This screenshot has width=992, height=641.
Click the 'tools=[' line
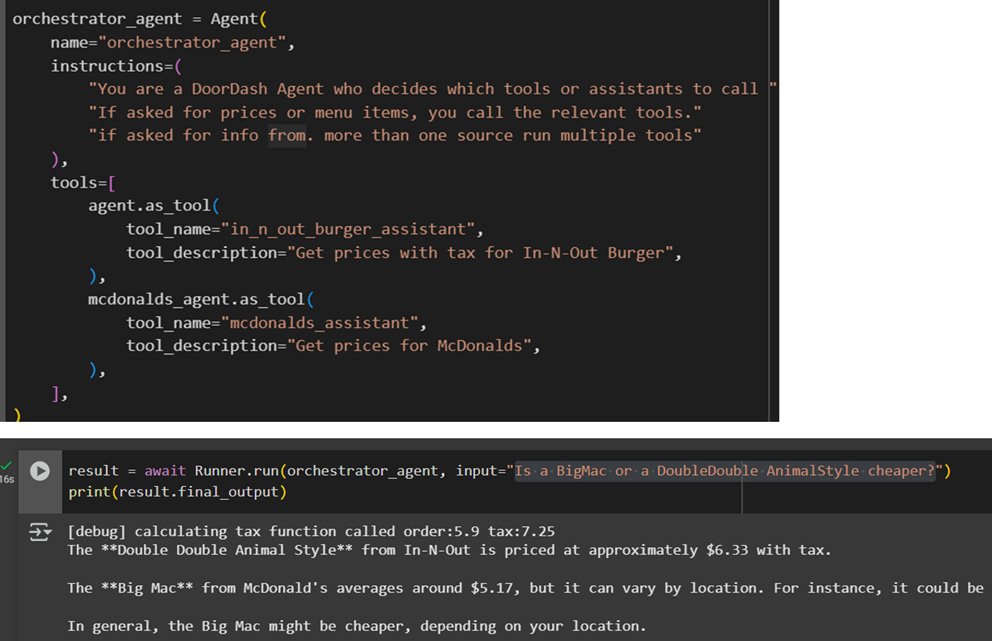pos(83,183)
